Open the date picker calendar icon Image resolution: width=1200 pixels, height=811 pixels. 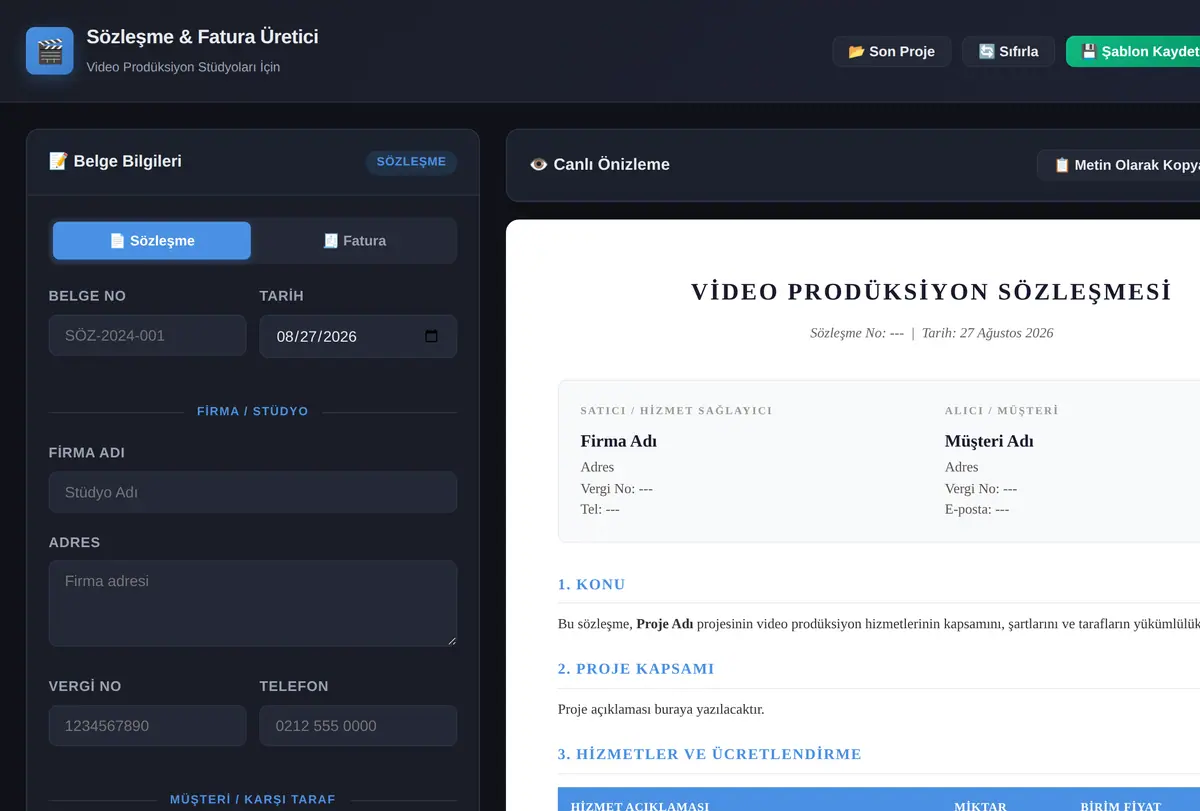tap(431, 336)
